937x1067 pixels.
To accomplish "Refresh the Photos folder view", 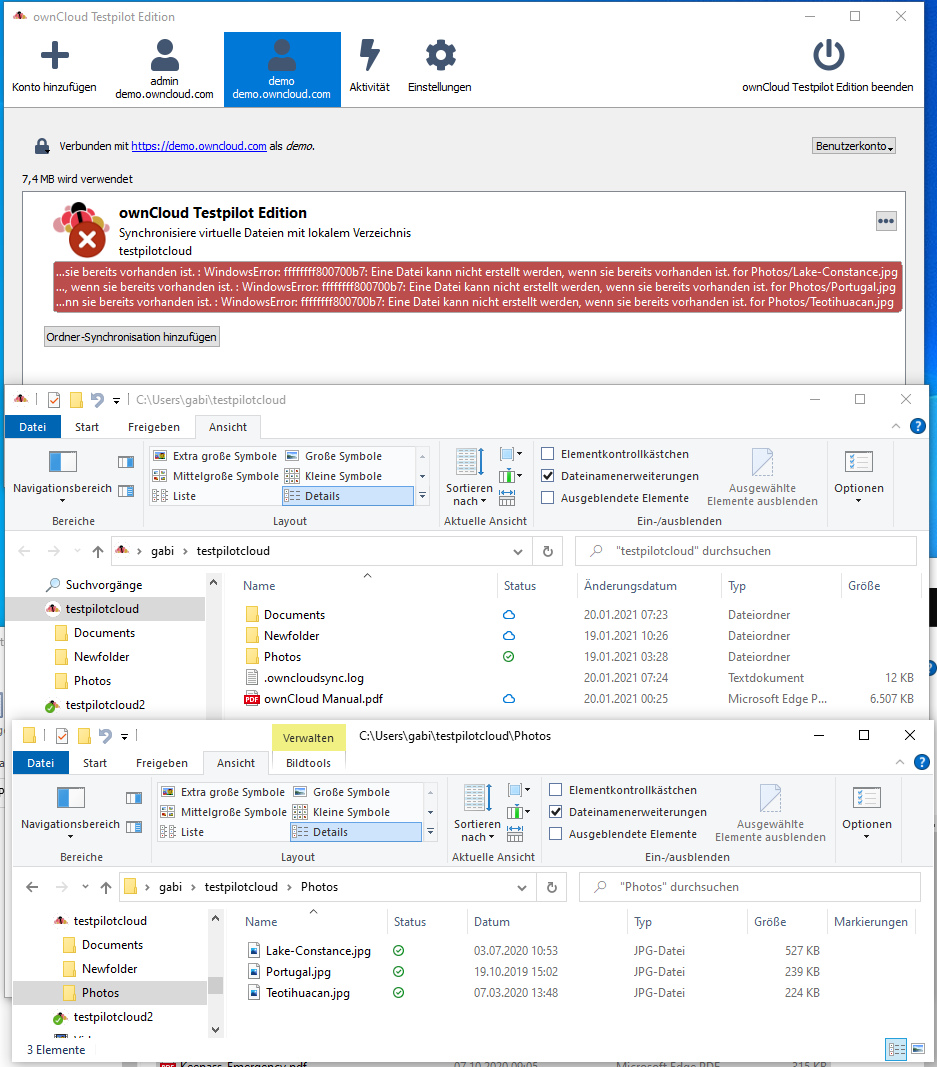I will (x=552, y=887).
